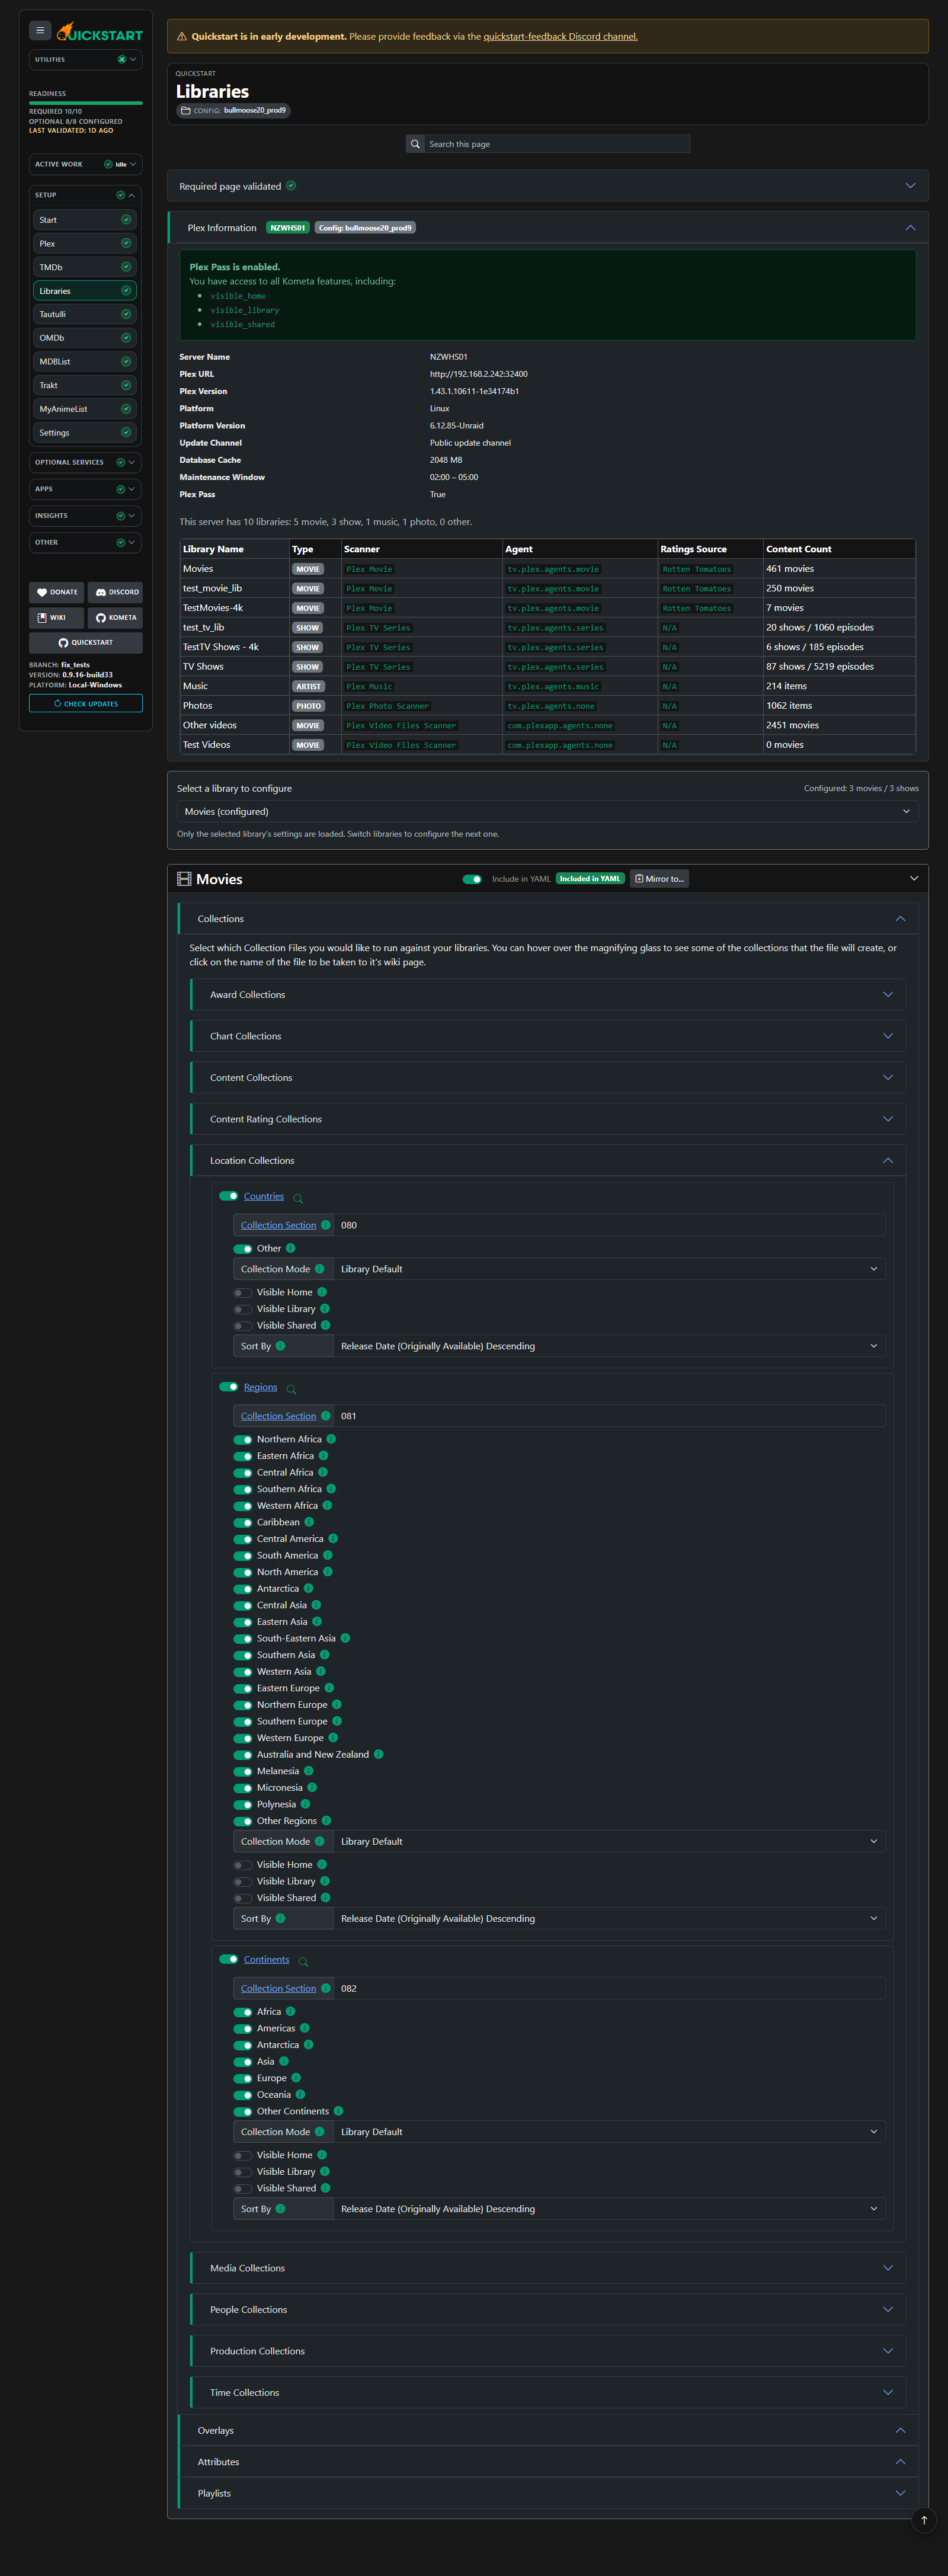This screenshot has width=948, height=2576.
Task: Click the info icon beside Caribbean
Action: click(x=309, y=1522)
